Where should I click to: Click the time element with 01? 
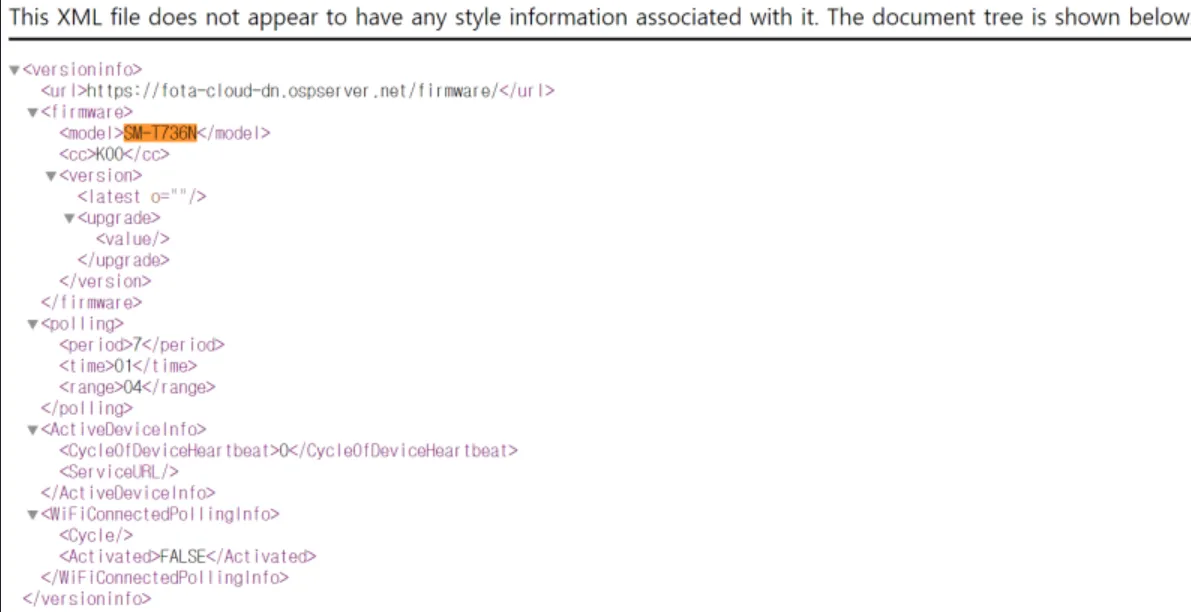click(x=128, y=366)
